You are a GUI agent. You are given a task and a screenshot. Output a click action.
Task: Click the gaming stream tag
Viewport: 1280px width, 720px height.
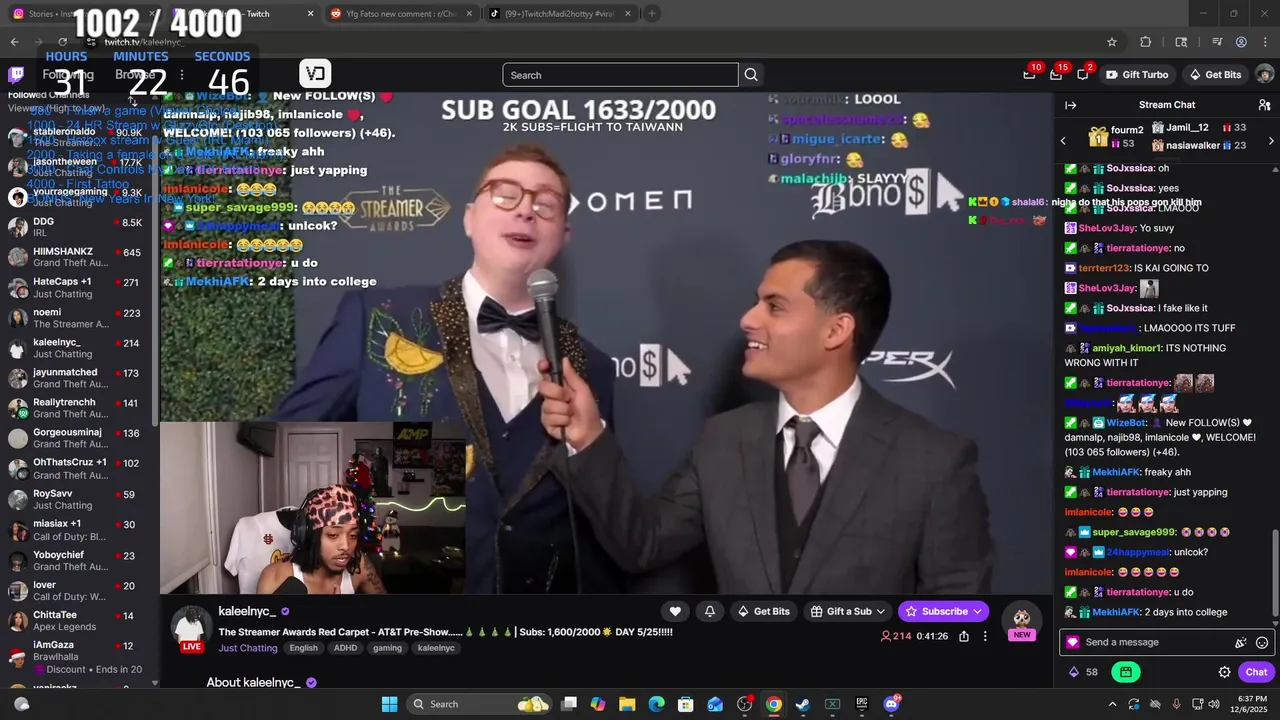[387, 648]
